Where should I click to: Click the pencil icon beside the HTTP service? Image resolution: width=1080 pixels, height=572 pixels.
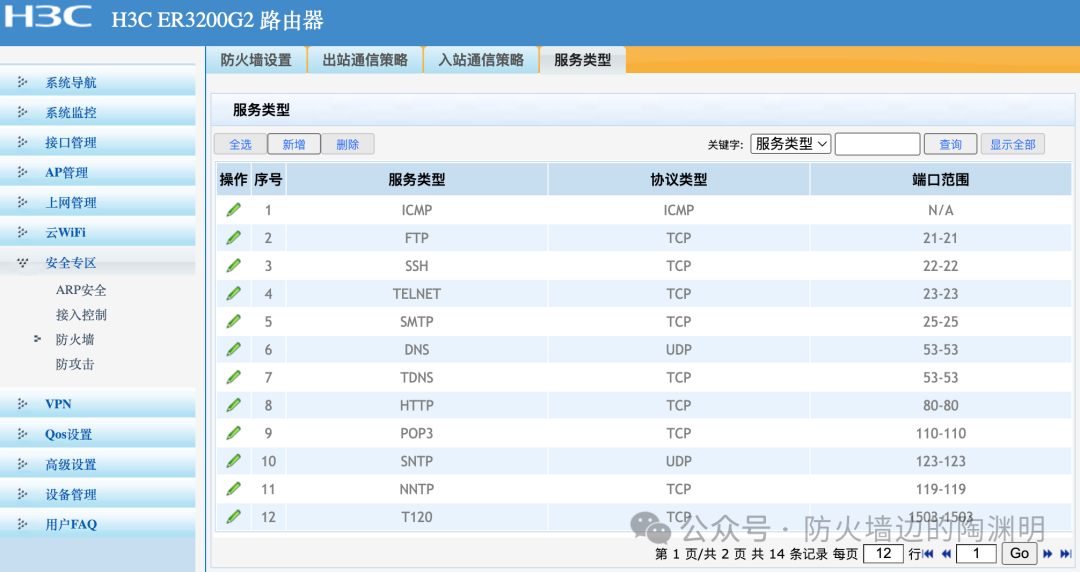pyautogui.click(x=233, y=405)
